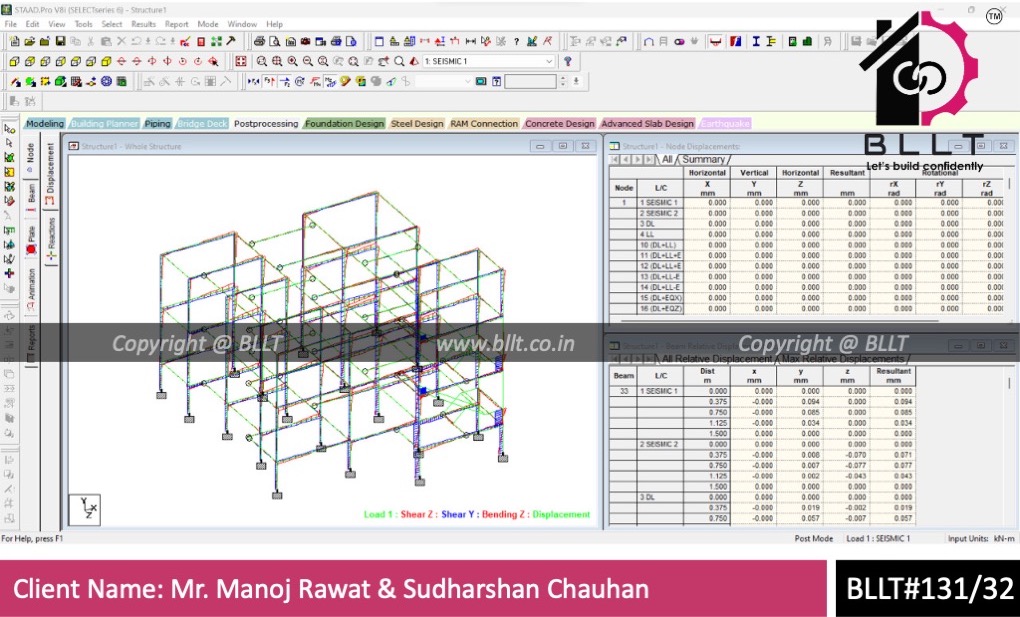Click the '2 SEISMIC 2' row in Node Displacements
The height and width of the screenshot is (617, 1020).
[x=806, y=213]
